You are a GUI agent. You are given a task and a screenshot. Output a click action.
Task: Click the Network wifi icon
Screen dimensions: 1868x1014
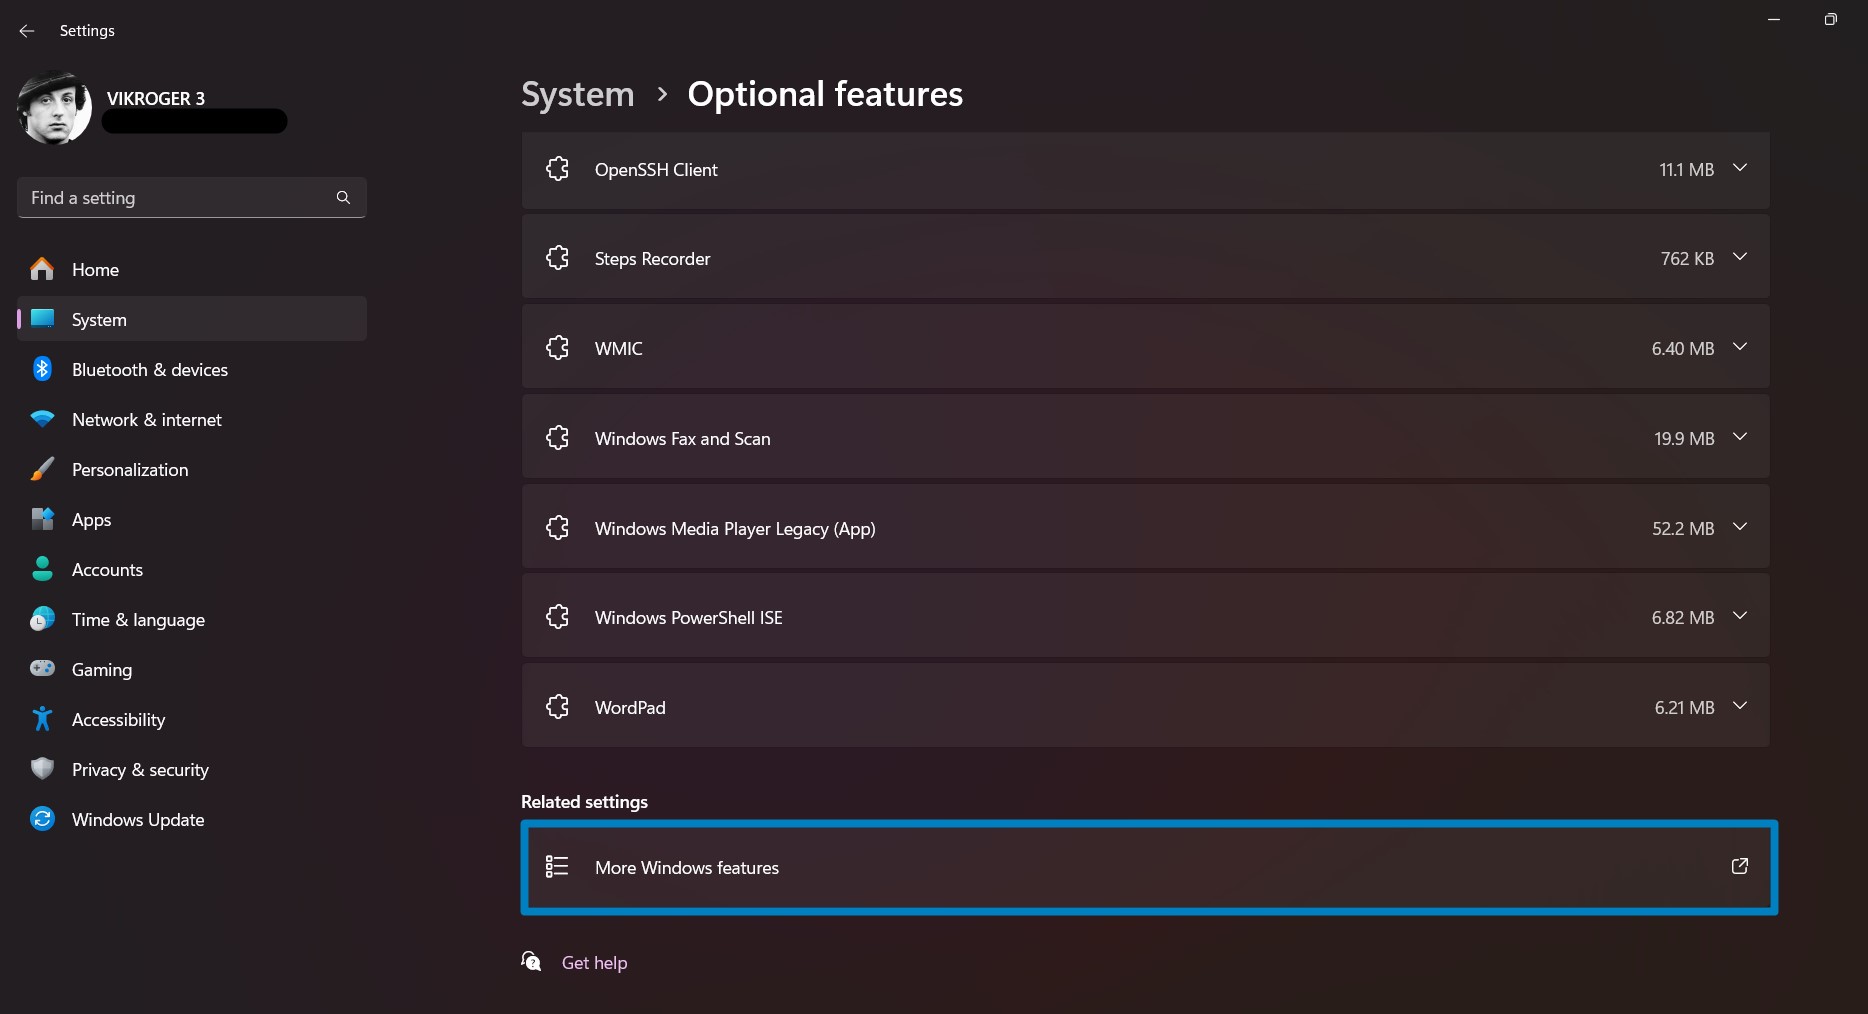42,419
